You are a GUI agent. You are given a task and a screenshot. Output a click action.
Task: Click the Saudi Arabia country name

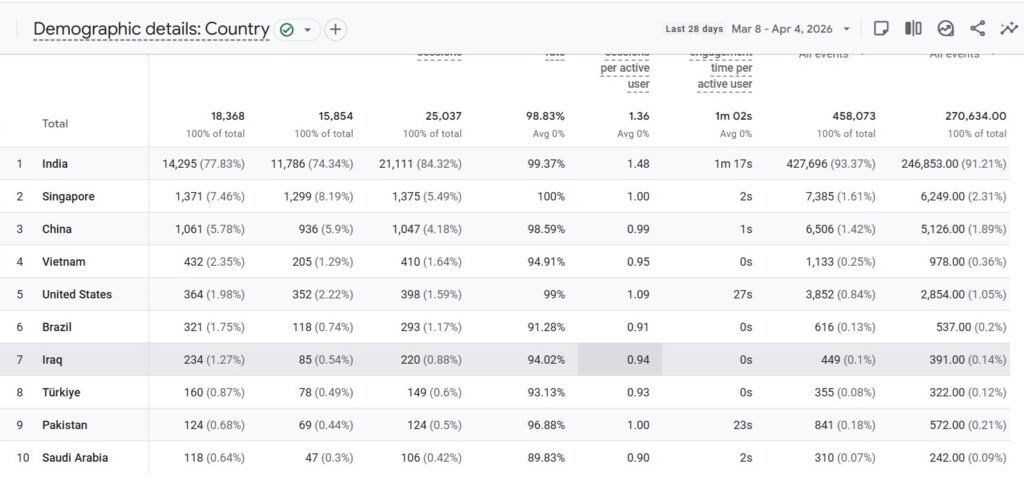point(75,458)
